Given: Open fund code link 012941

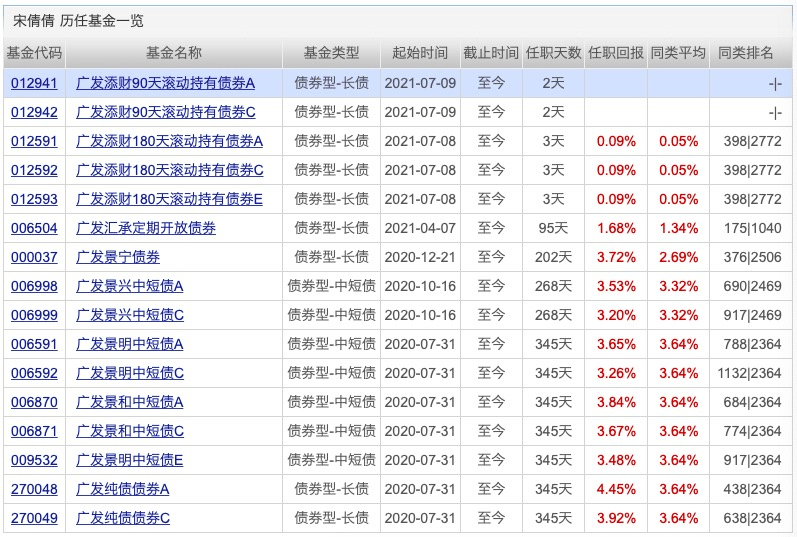Looking at the screenshot, I should tap(34, 83).
